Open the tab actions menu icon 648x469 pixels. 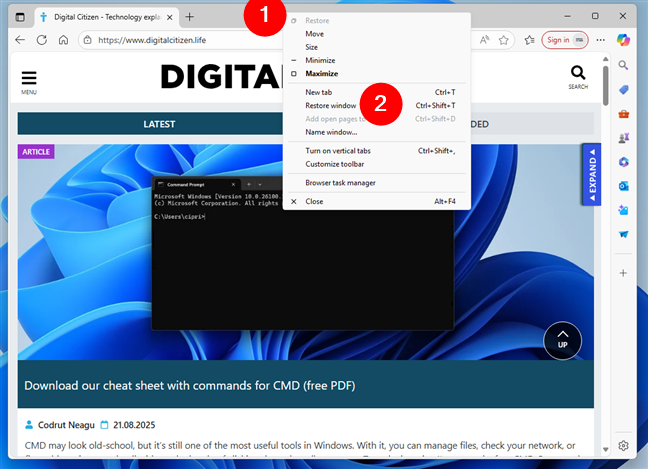[20, 17]
